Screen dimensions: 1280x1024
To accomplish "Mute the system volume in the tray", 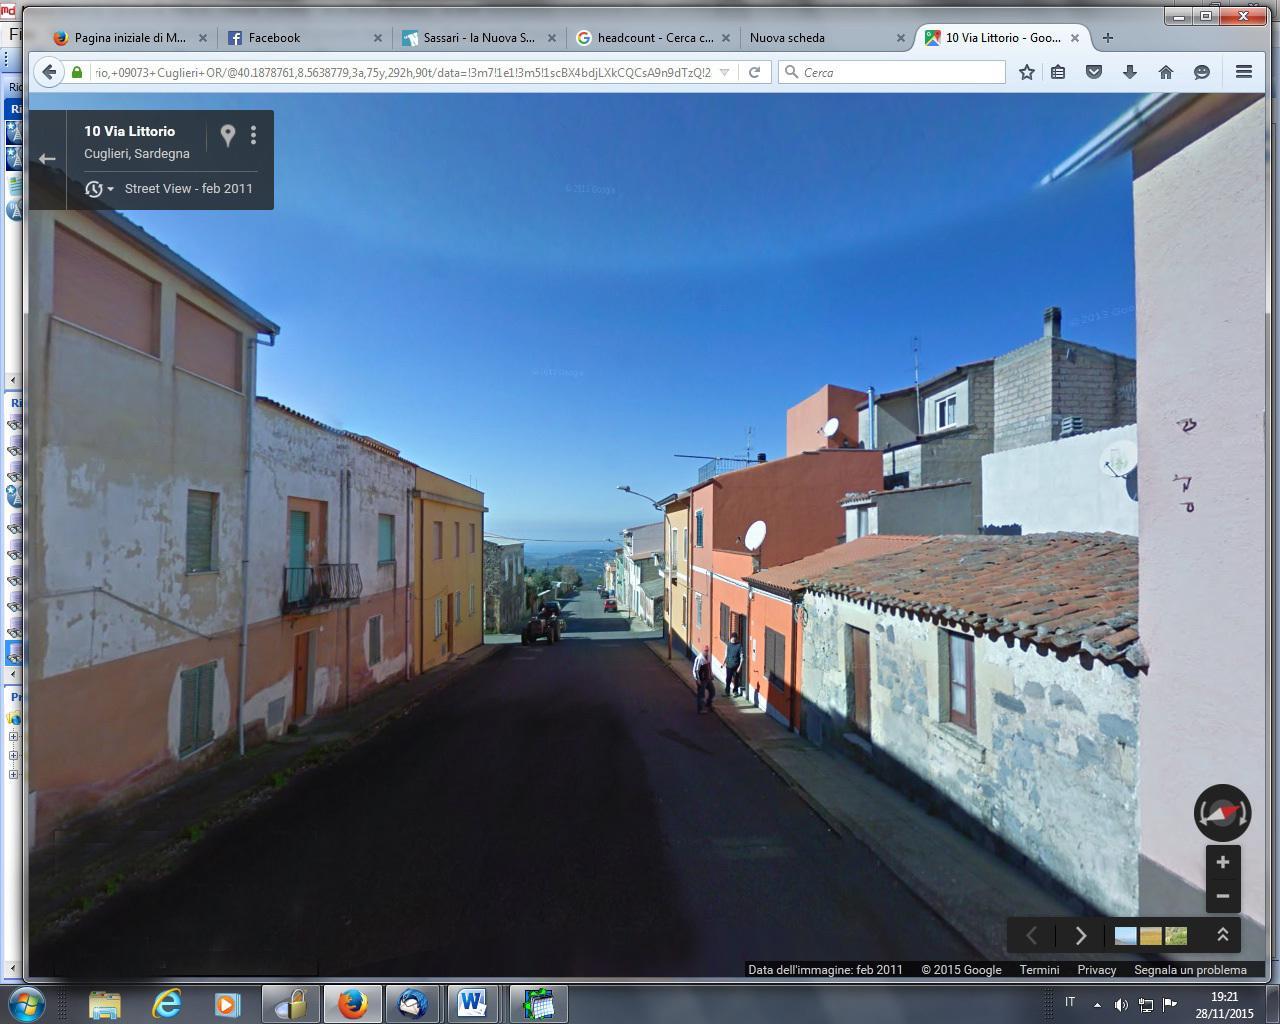I will pyautogui.click(x=1122, y=1003).
